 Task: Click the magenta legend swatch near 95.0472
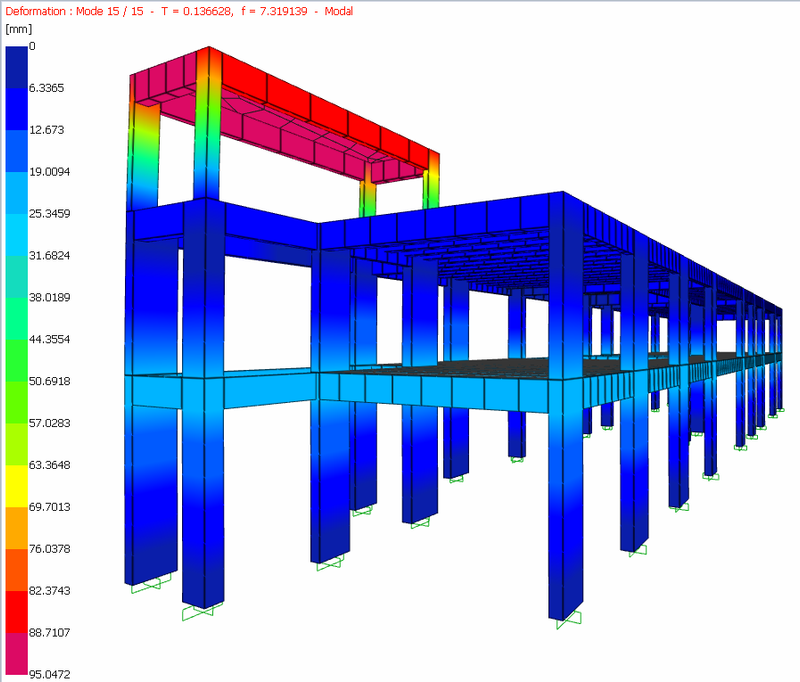pos(16,654)
